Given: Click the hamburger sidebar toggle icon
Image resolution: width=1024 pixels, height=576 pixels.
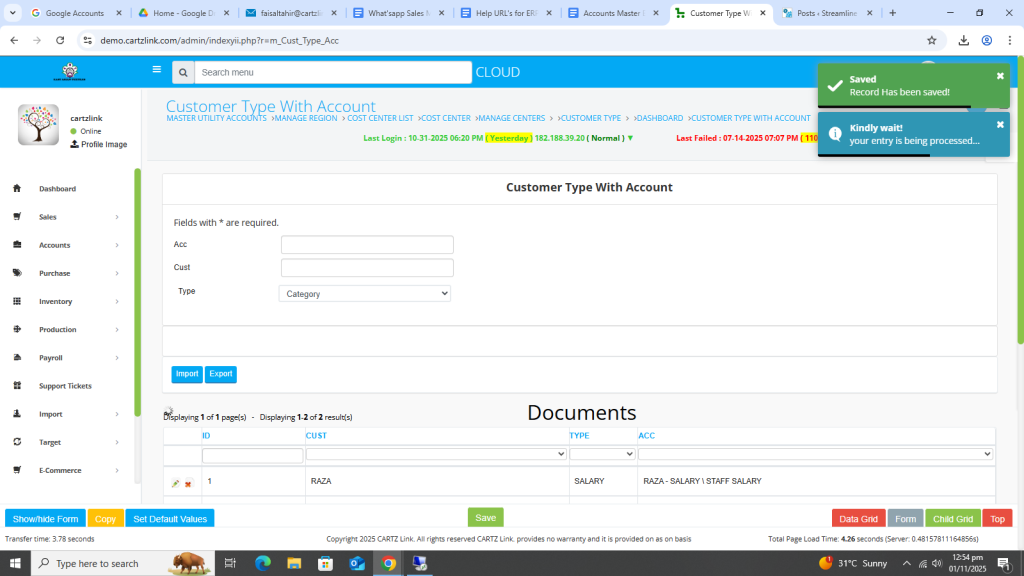Looking at the screenshot, I should pos(156,70).
